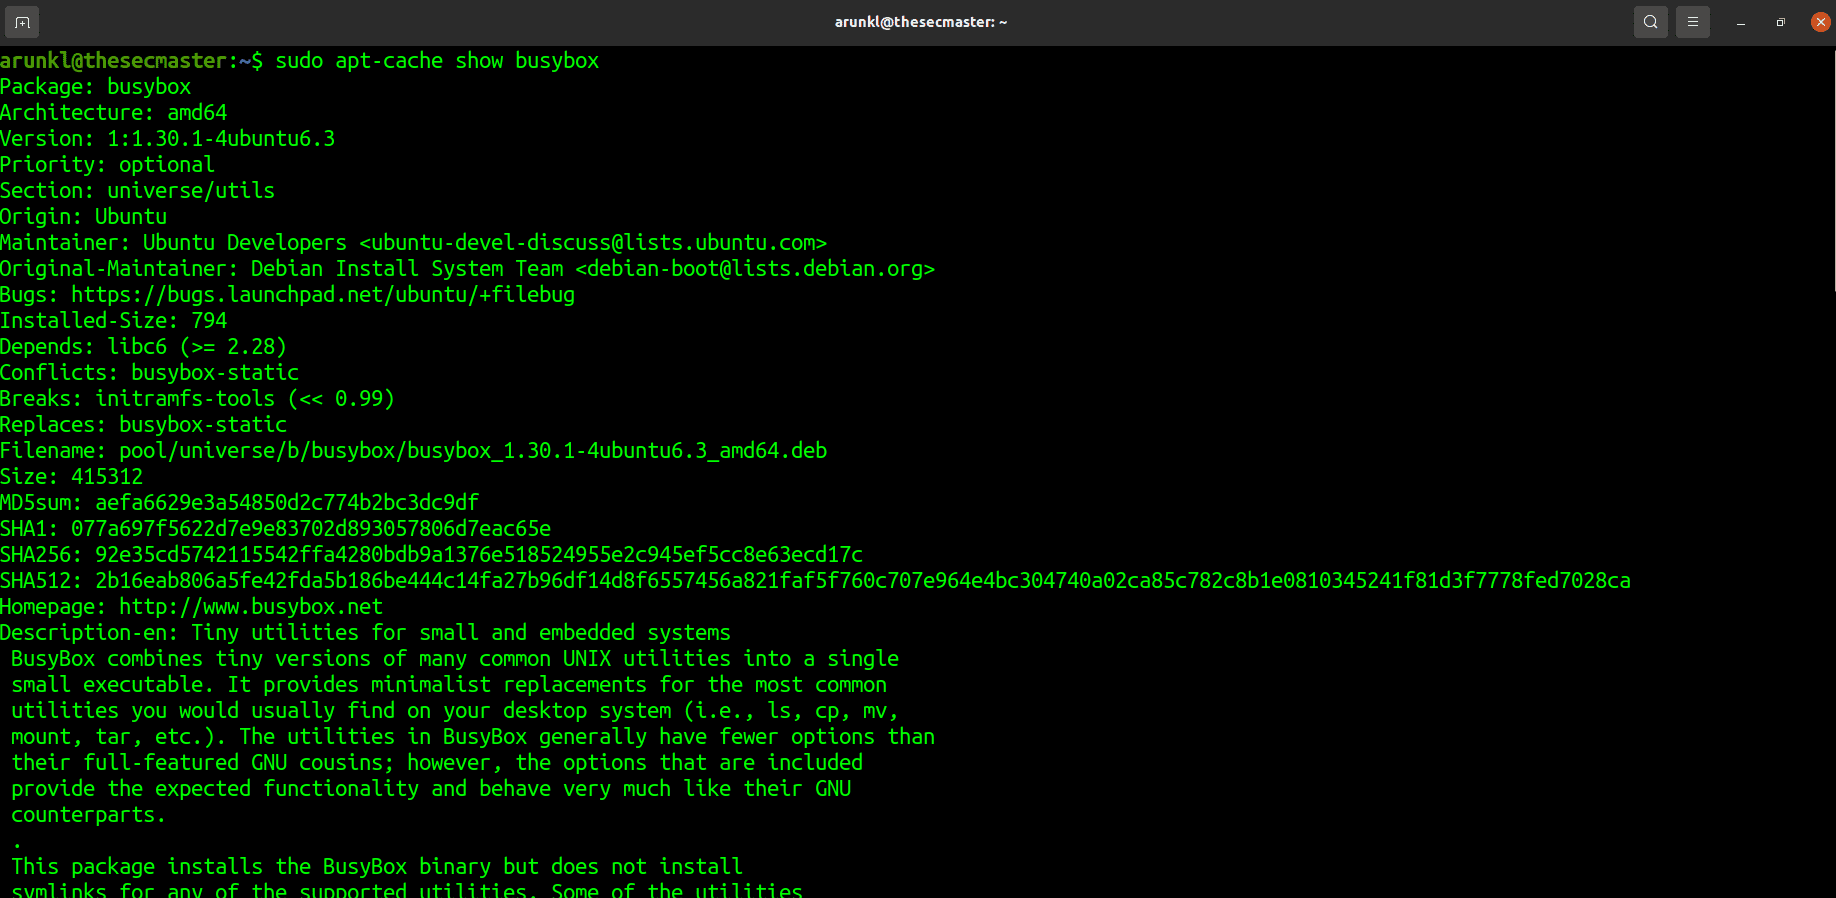The image size is (1836, 898).
Task: Click the Breaks: initramfs-tools line
Action: [x=198, y=399]
